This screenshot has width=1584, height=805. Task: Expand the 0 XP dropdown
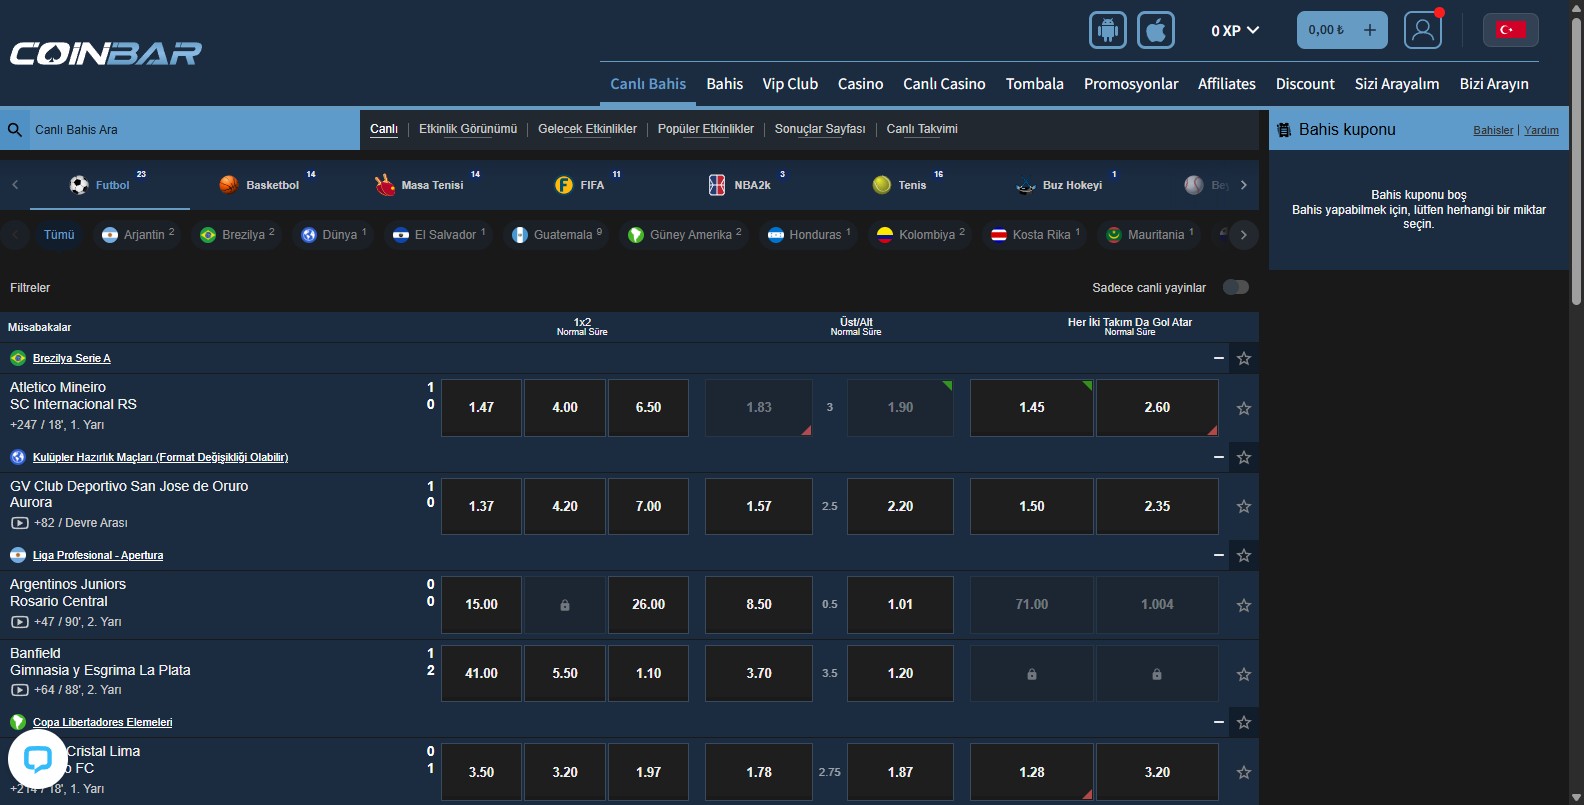pos(1234,31)
